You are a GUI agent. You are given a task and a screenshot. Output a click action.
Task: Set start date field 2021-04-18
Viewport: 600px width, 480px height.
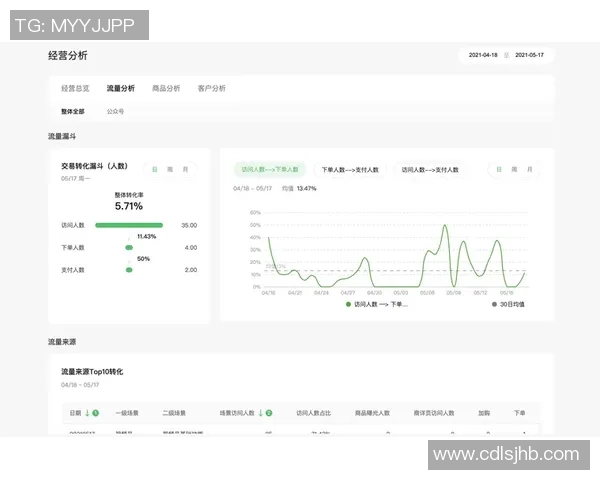pyautogui.click(x=483, y=55)
